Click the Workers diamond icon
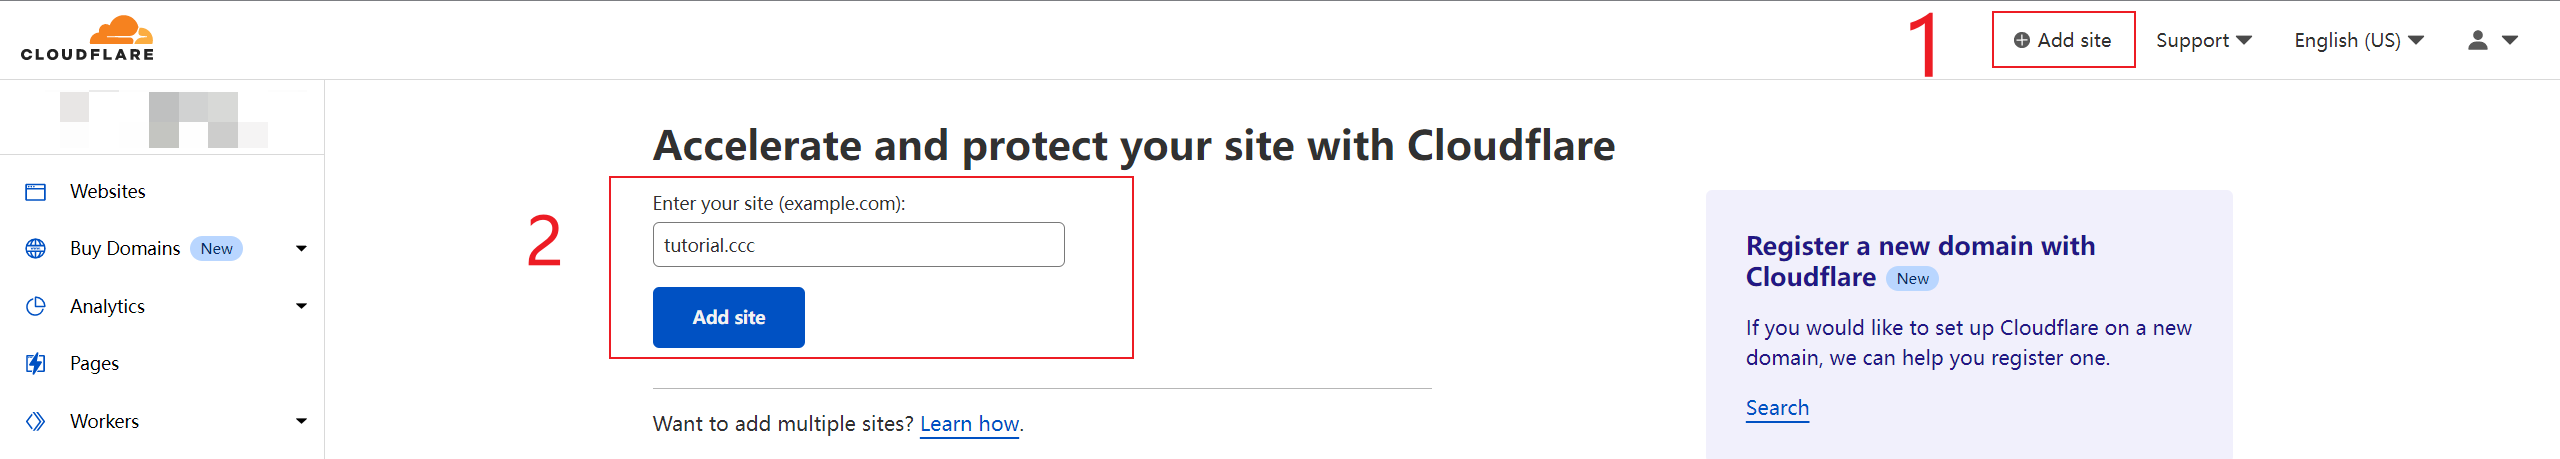The height and width of the screenshot is (459, 2560). (x=36, y=421)
